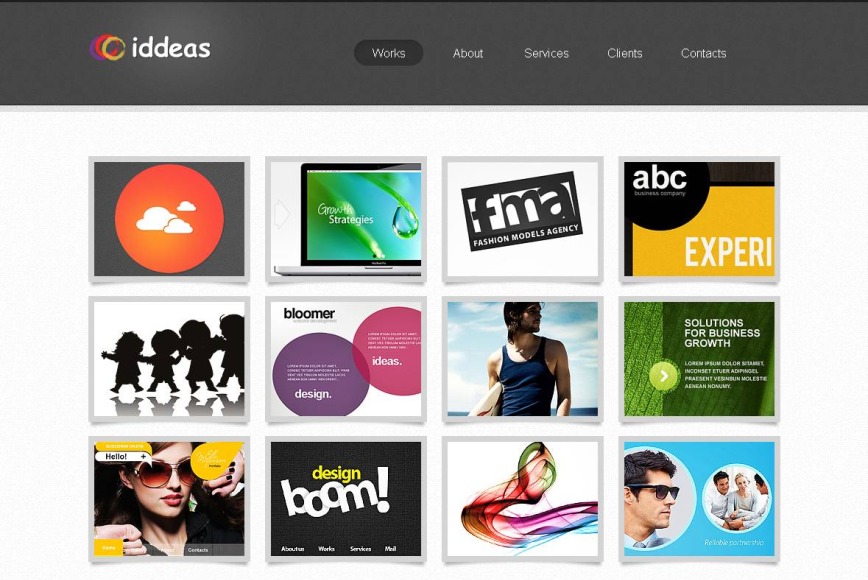Viewport: 868px width, 580px height.
Task: Click the plus next to Hello bubble
Action: [143, 456]
